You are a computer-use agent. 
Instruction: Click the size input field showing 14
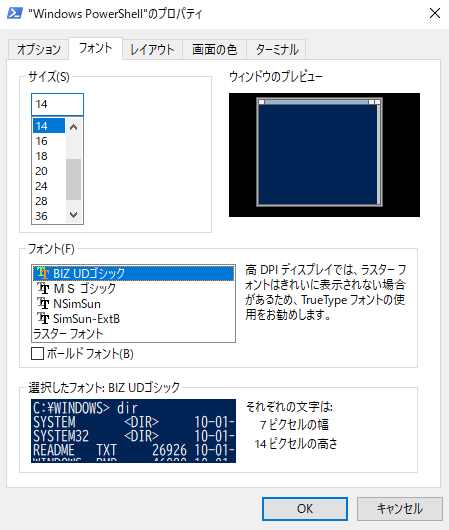click(57, 104)
